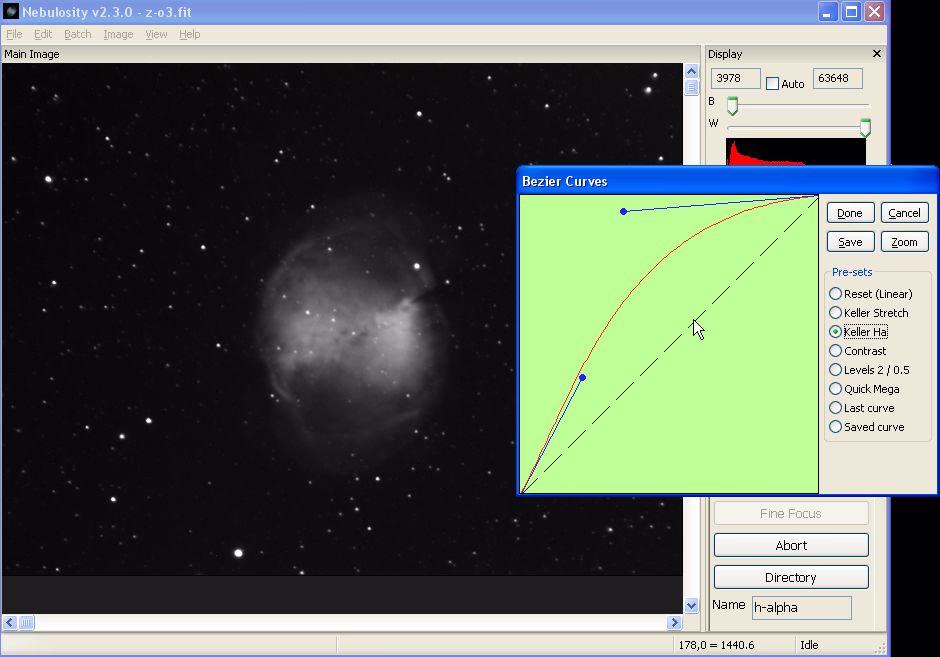Click the upper blue Bezier control point
Viewport: 940px width, 657px height.
(623, 211)
